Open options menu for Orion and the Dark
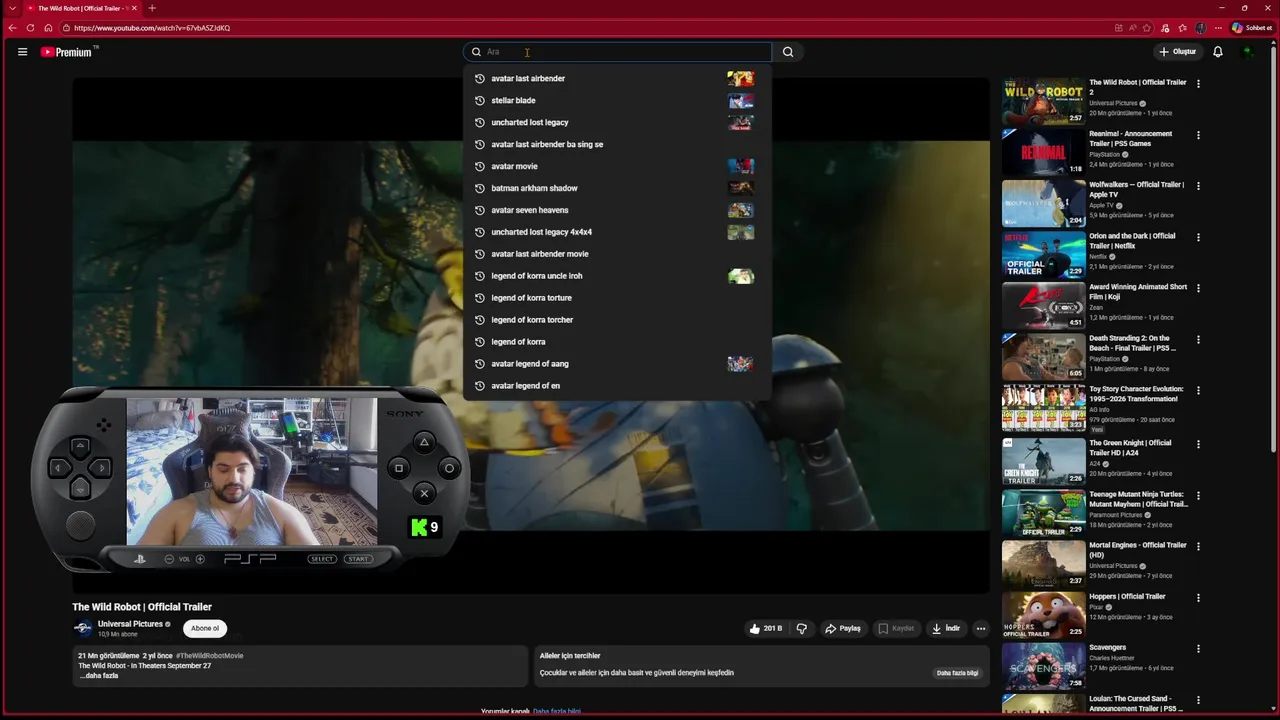1280x720 pixels. [1198, 237]
